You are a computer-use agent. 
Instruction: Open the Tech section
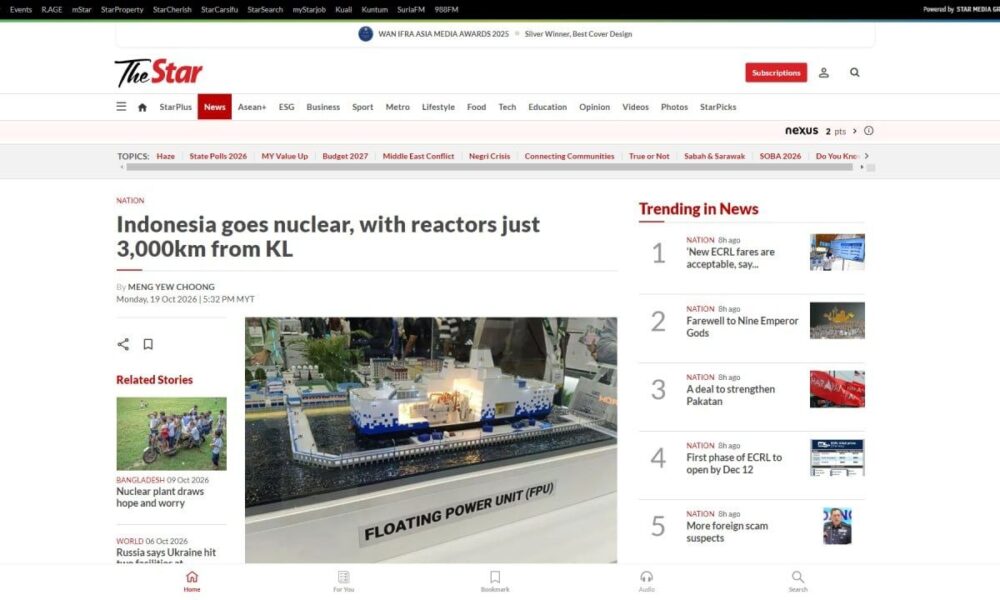(507, 107)
